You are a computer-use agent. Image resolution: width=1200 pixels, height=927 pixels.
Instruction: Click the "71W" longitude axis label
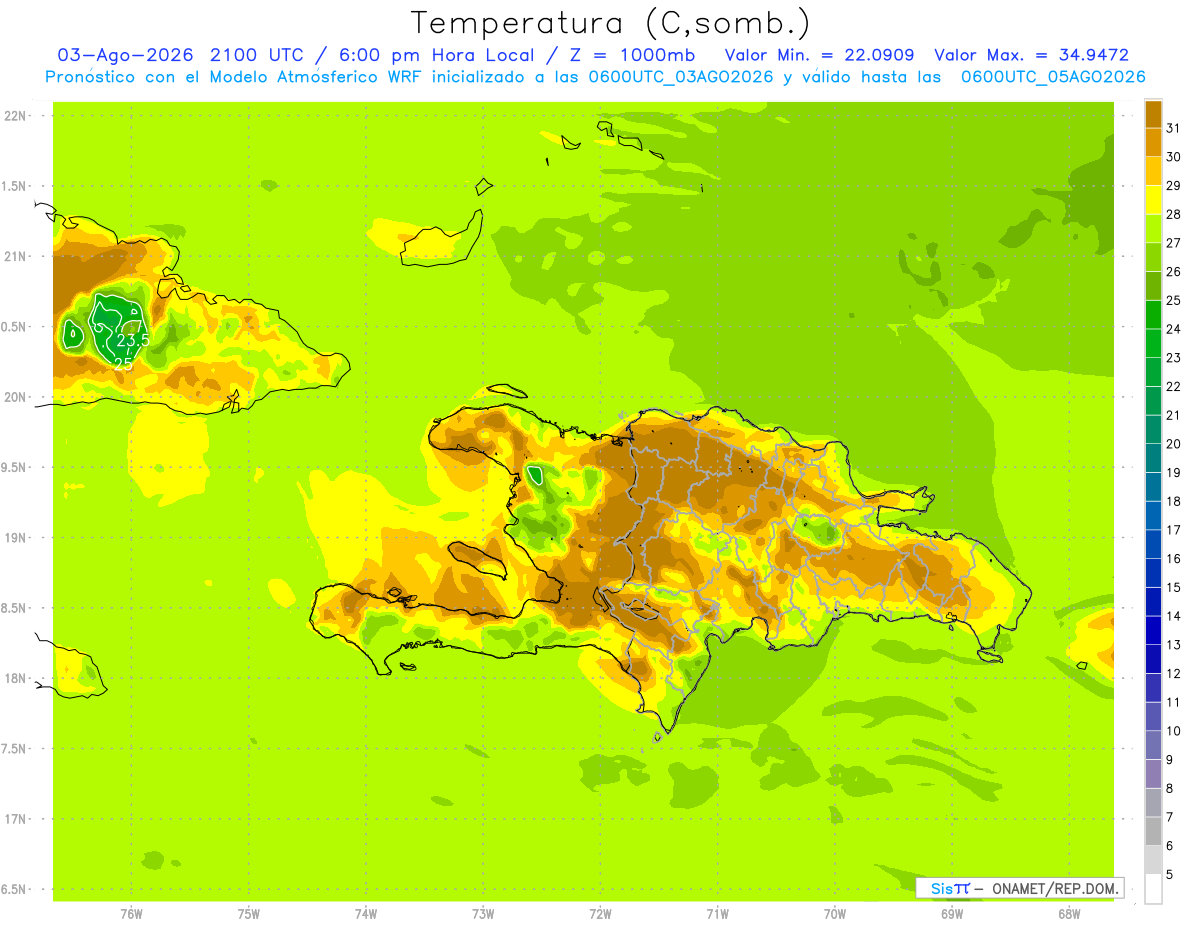coord(717,914)
